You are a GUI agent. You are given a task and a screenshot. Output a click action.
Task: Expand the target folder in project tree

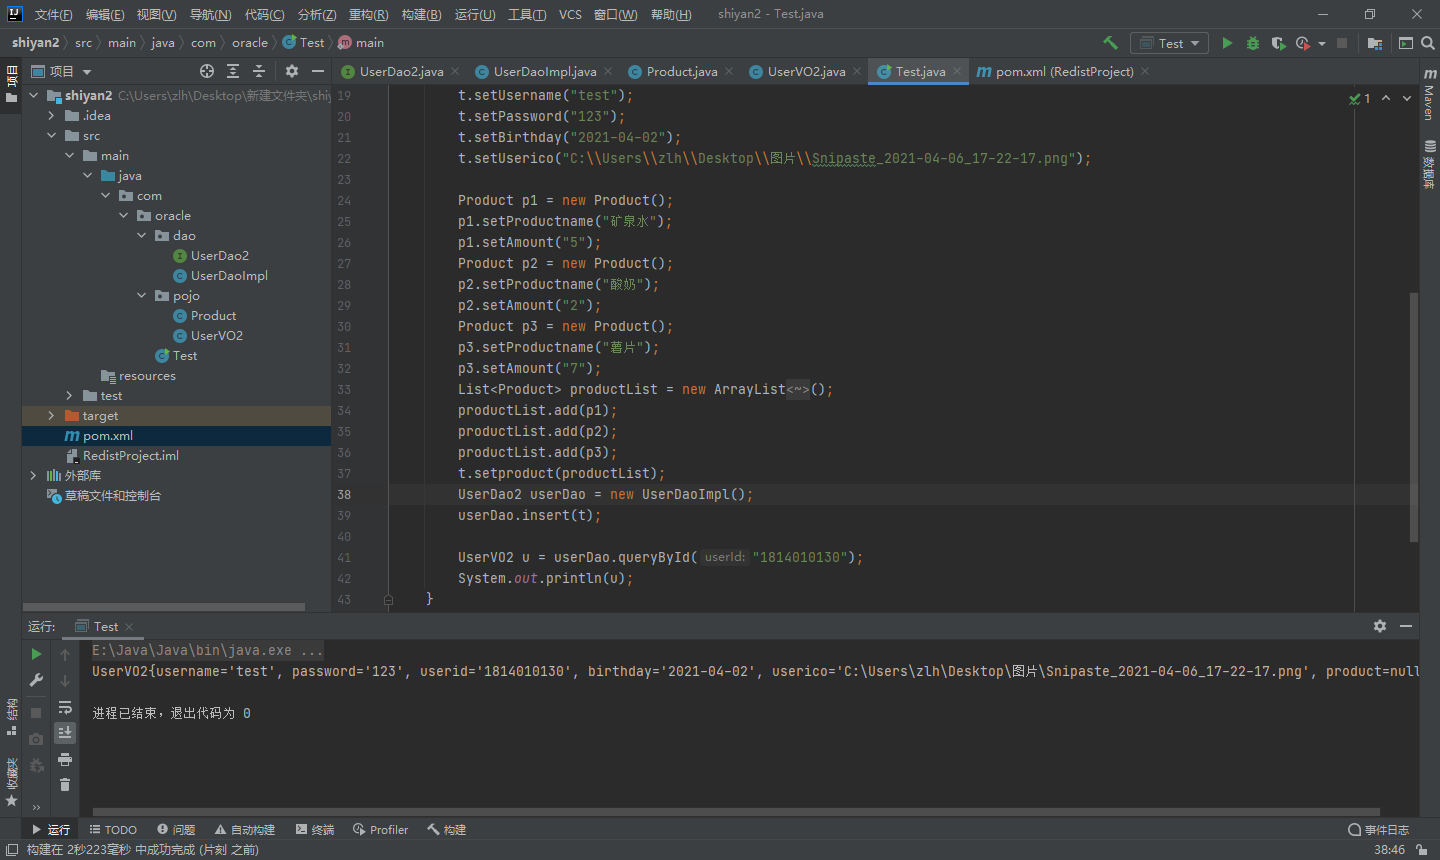pyautogui.click(x=51, y=416)
